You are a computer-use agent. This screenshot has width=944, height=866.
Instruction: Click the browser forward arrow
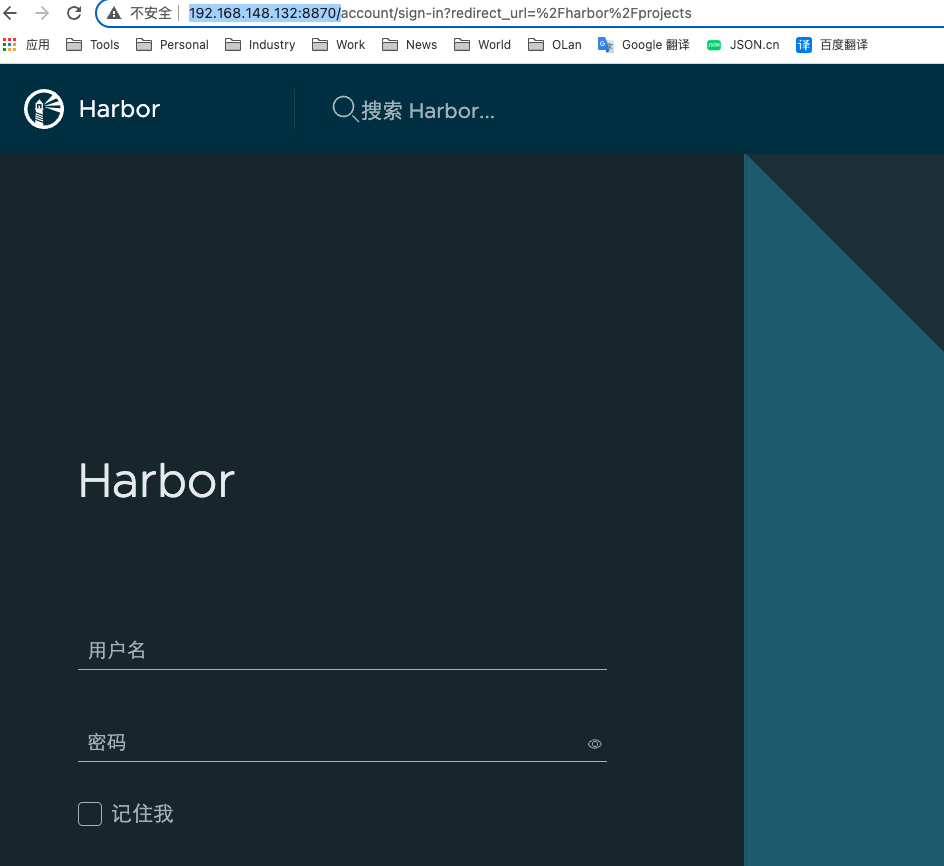(42, 13)
